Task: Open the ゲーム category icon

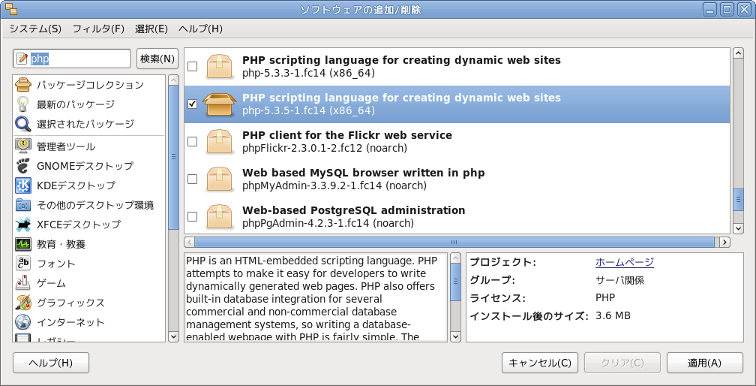Action: tap(23, 283)
